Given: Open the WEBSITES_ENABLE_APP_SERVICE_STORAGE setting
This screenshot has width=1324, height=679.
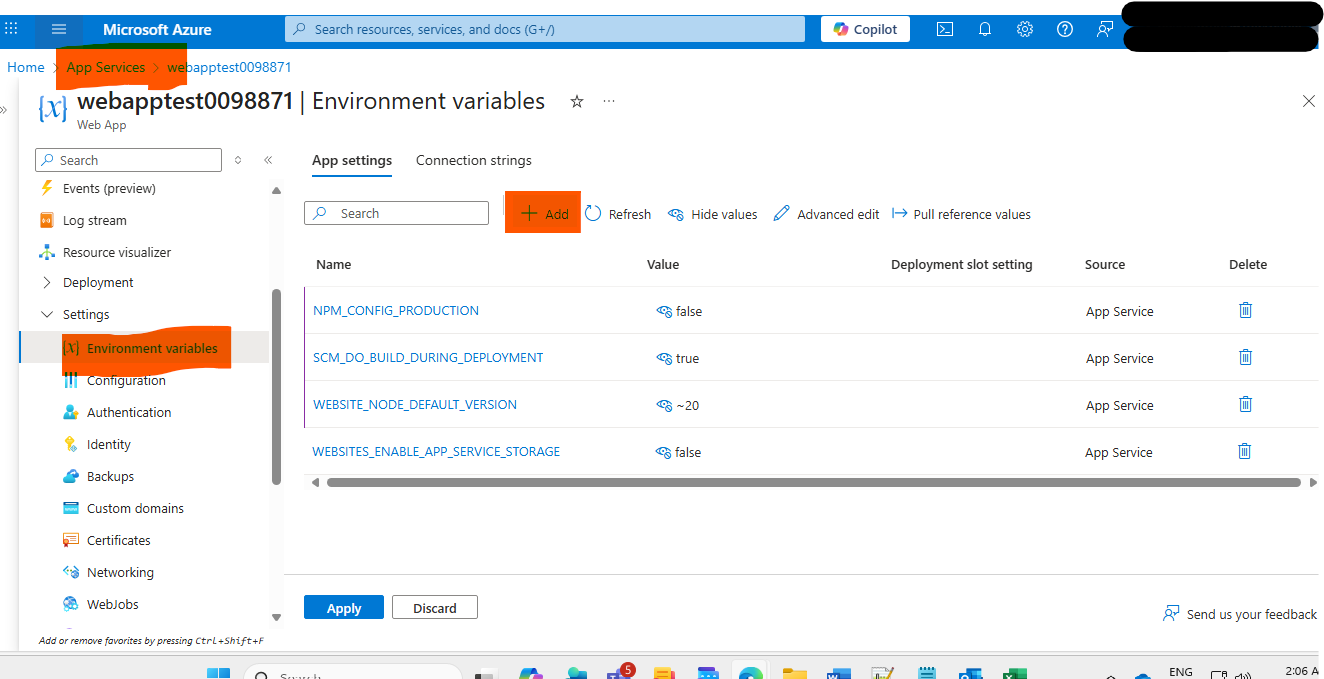Looking at the screenshot, I should tap(436, 451).
